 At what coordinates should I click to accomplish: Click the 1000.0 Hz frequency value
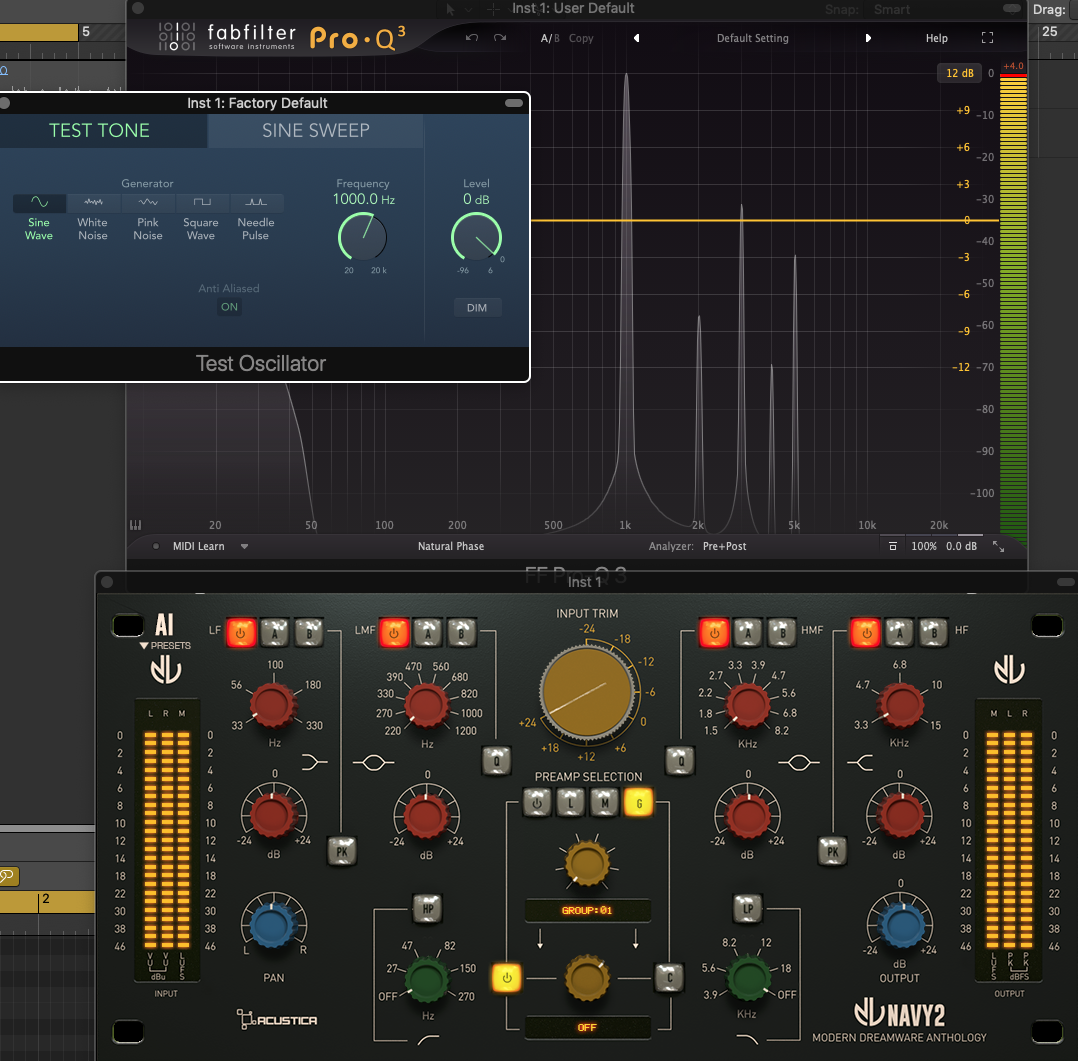[x=364, y=199]
